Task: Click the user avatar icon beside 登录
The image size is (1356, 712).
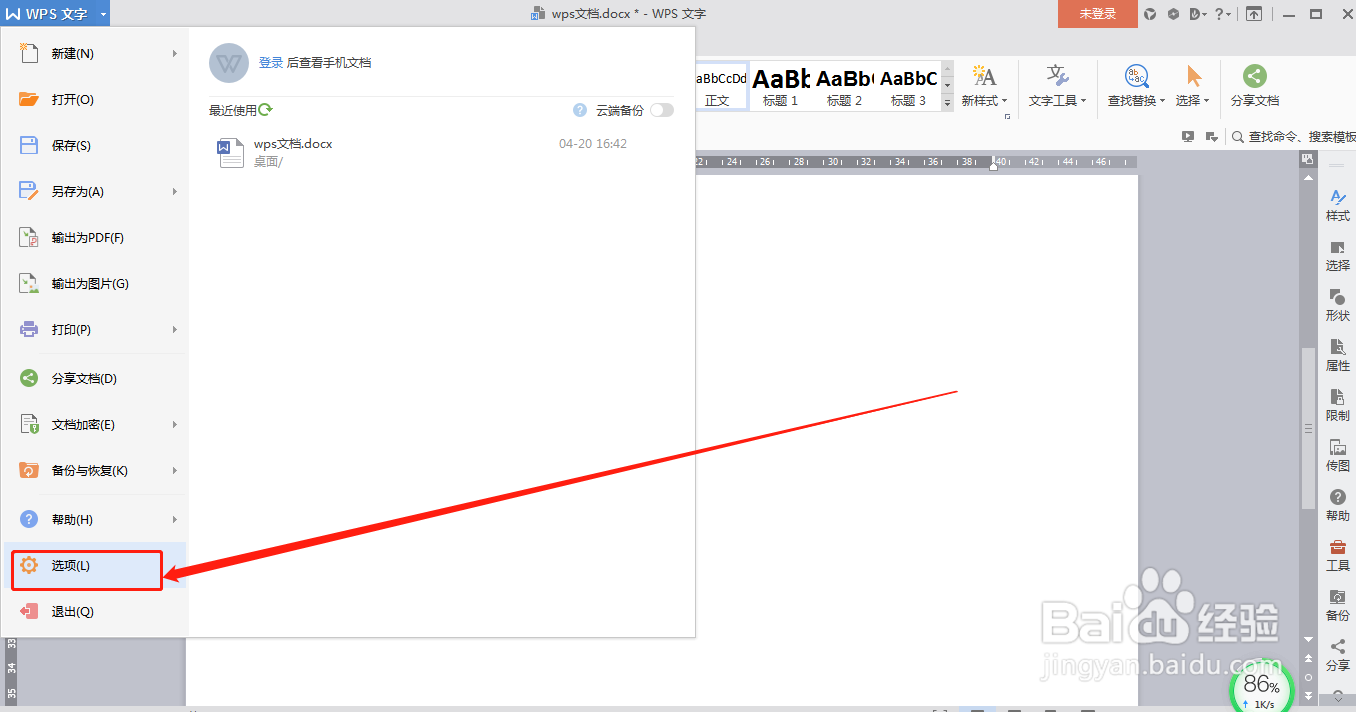Action: pyautogui.click(x=229, y=63)
